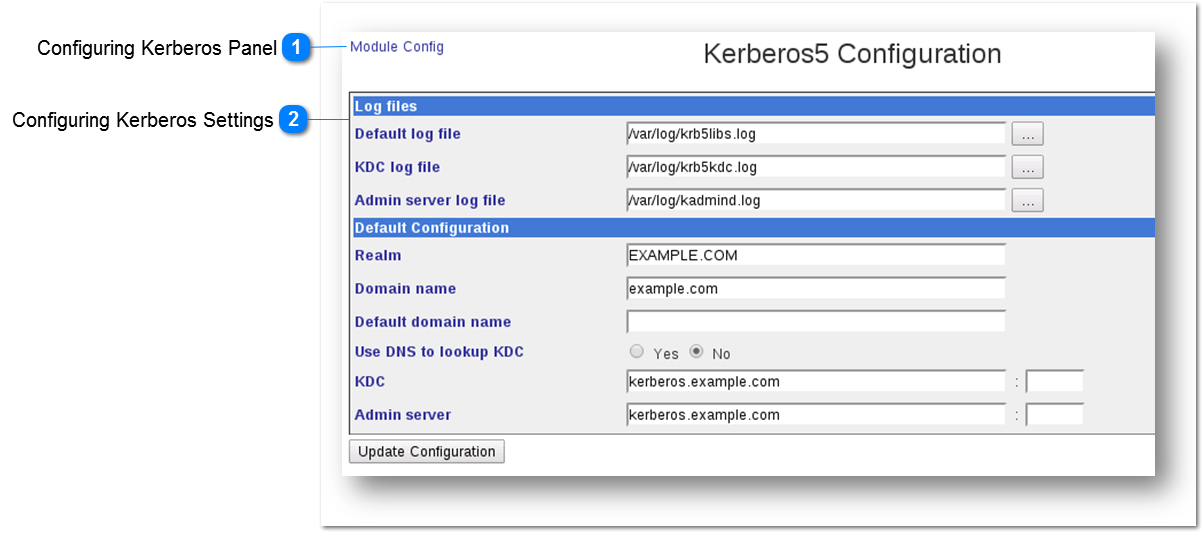Select Yes for Use DNS to lookup KDC
1204x534 pixels.
[636, 352]
